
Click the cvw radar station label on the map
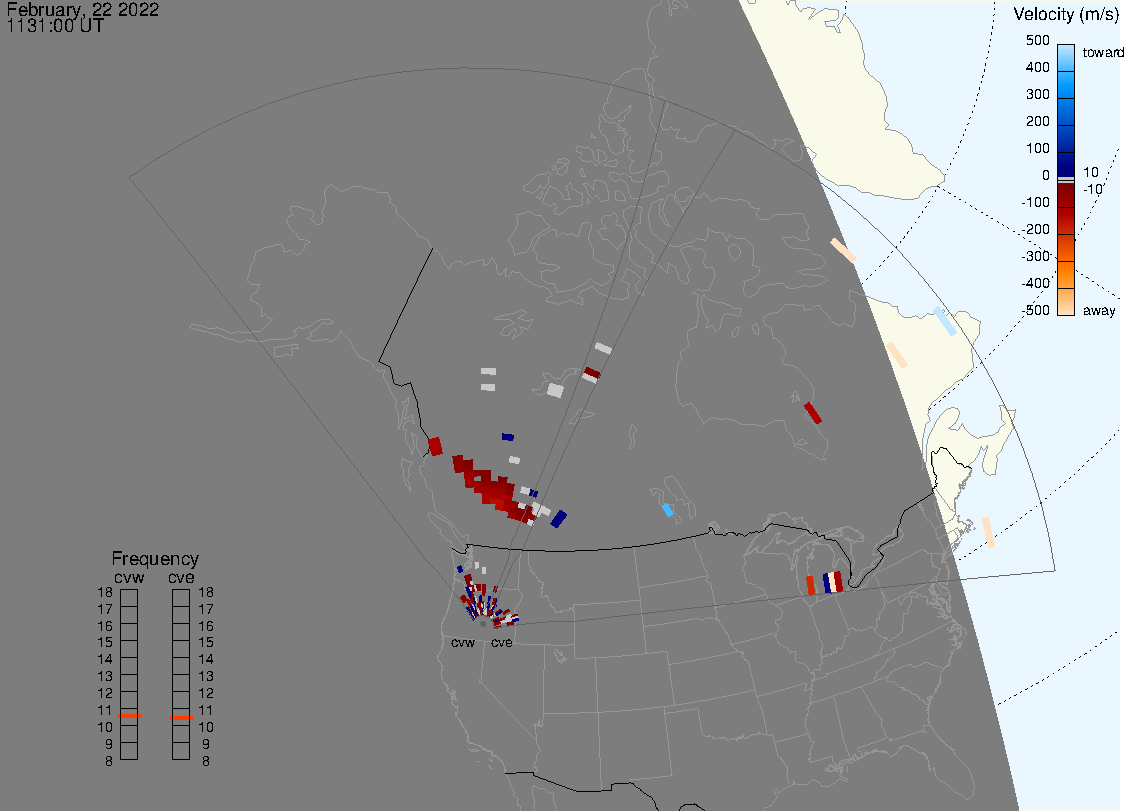pyautogui.click(x=463, y=642)
